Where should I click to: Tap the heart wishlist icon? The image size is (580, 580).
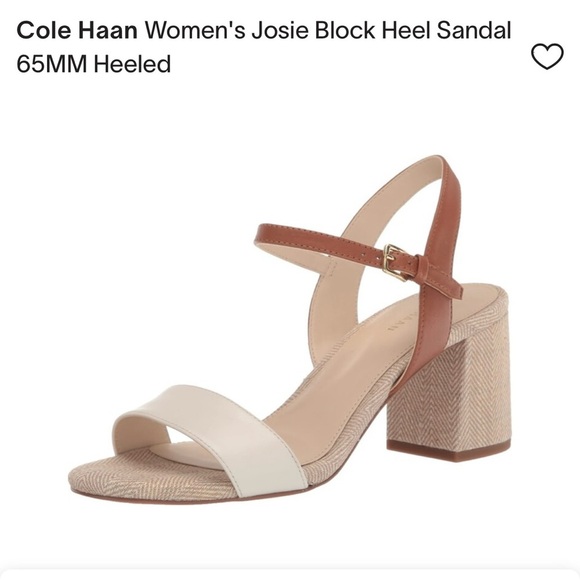547,56
